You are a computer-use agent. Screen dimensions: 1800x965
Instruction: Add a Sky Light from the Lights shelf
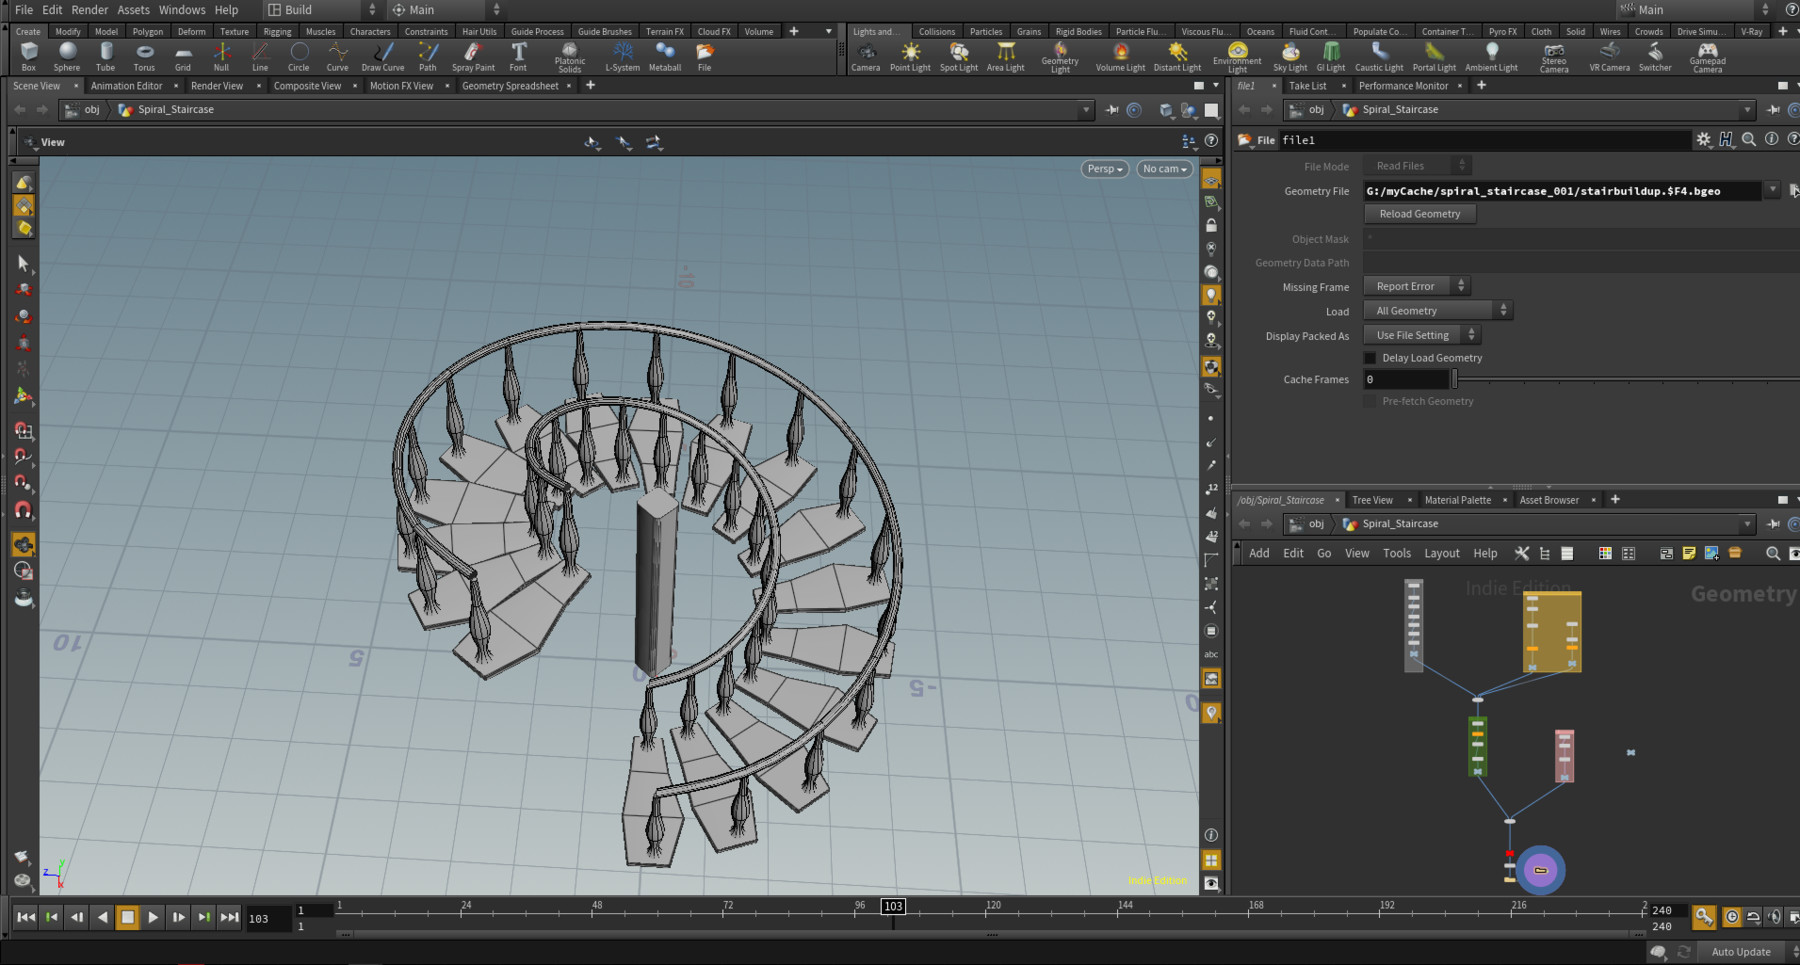pos(1290,57)
